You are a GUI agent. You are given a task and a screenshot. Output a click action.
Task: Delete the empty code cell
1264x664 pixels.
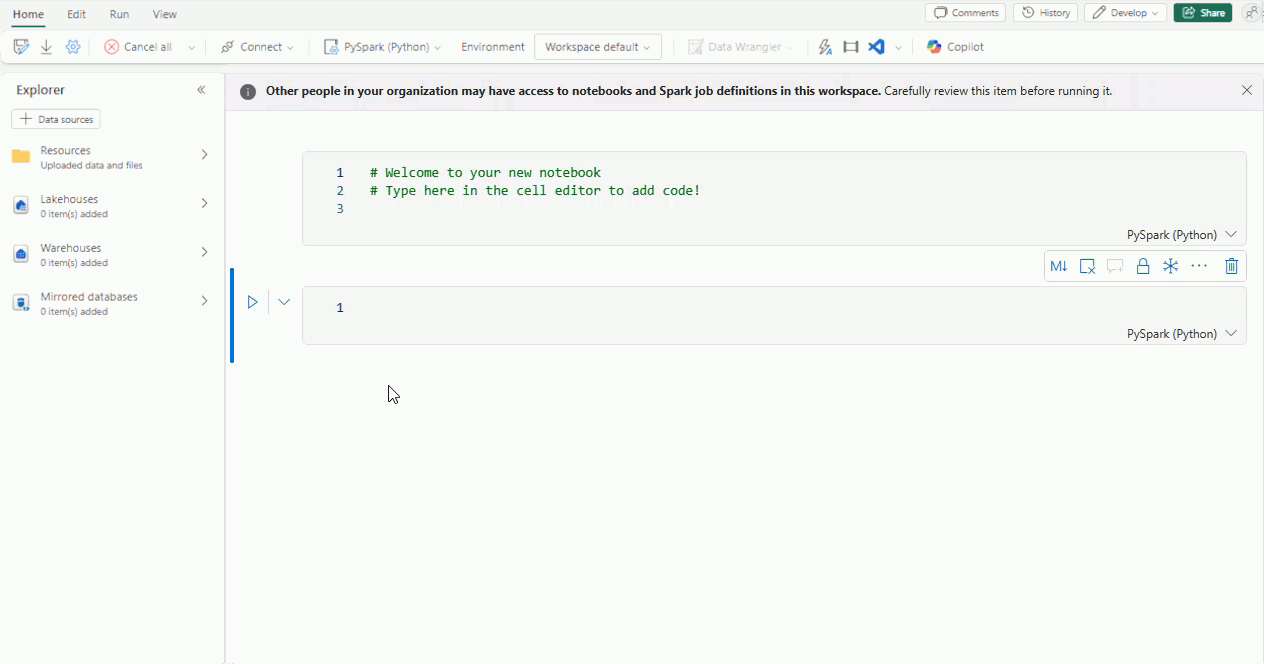1231,266
